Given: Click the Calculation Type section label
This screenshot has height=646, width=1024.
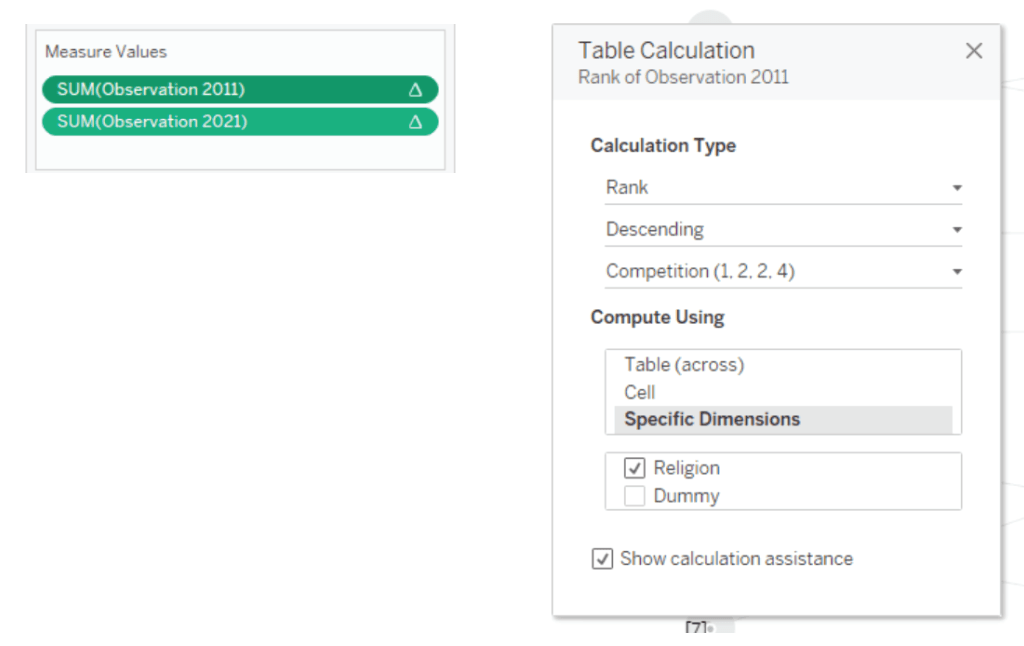Looking at the screenshot, I should pyautogui.click(x=663, y=146).
